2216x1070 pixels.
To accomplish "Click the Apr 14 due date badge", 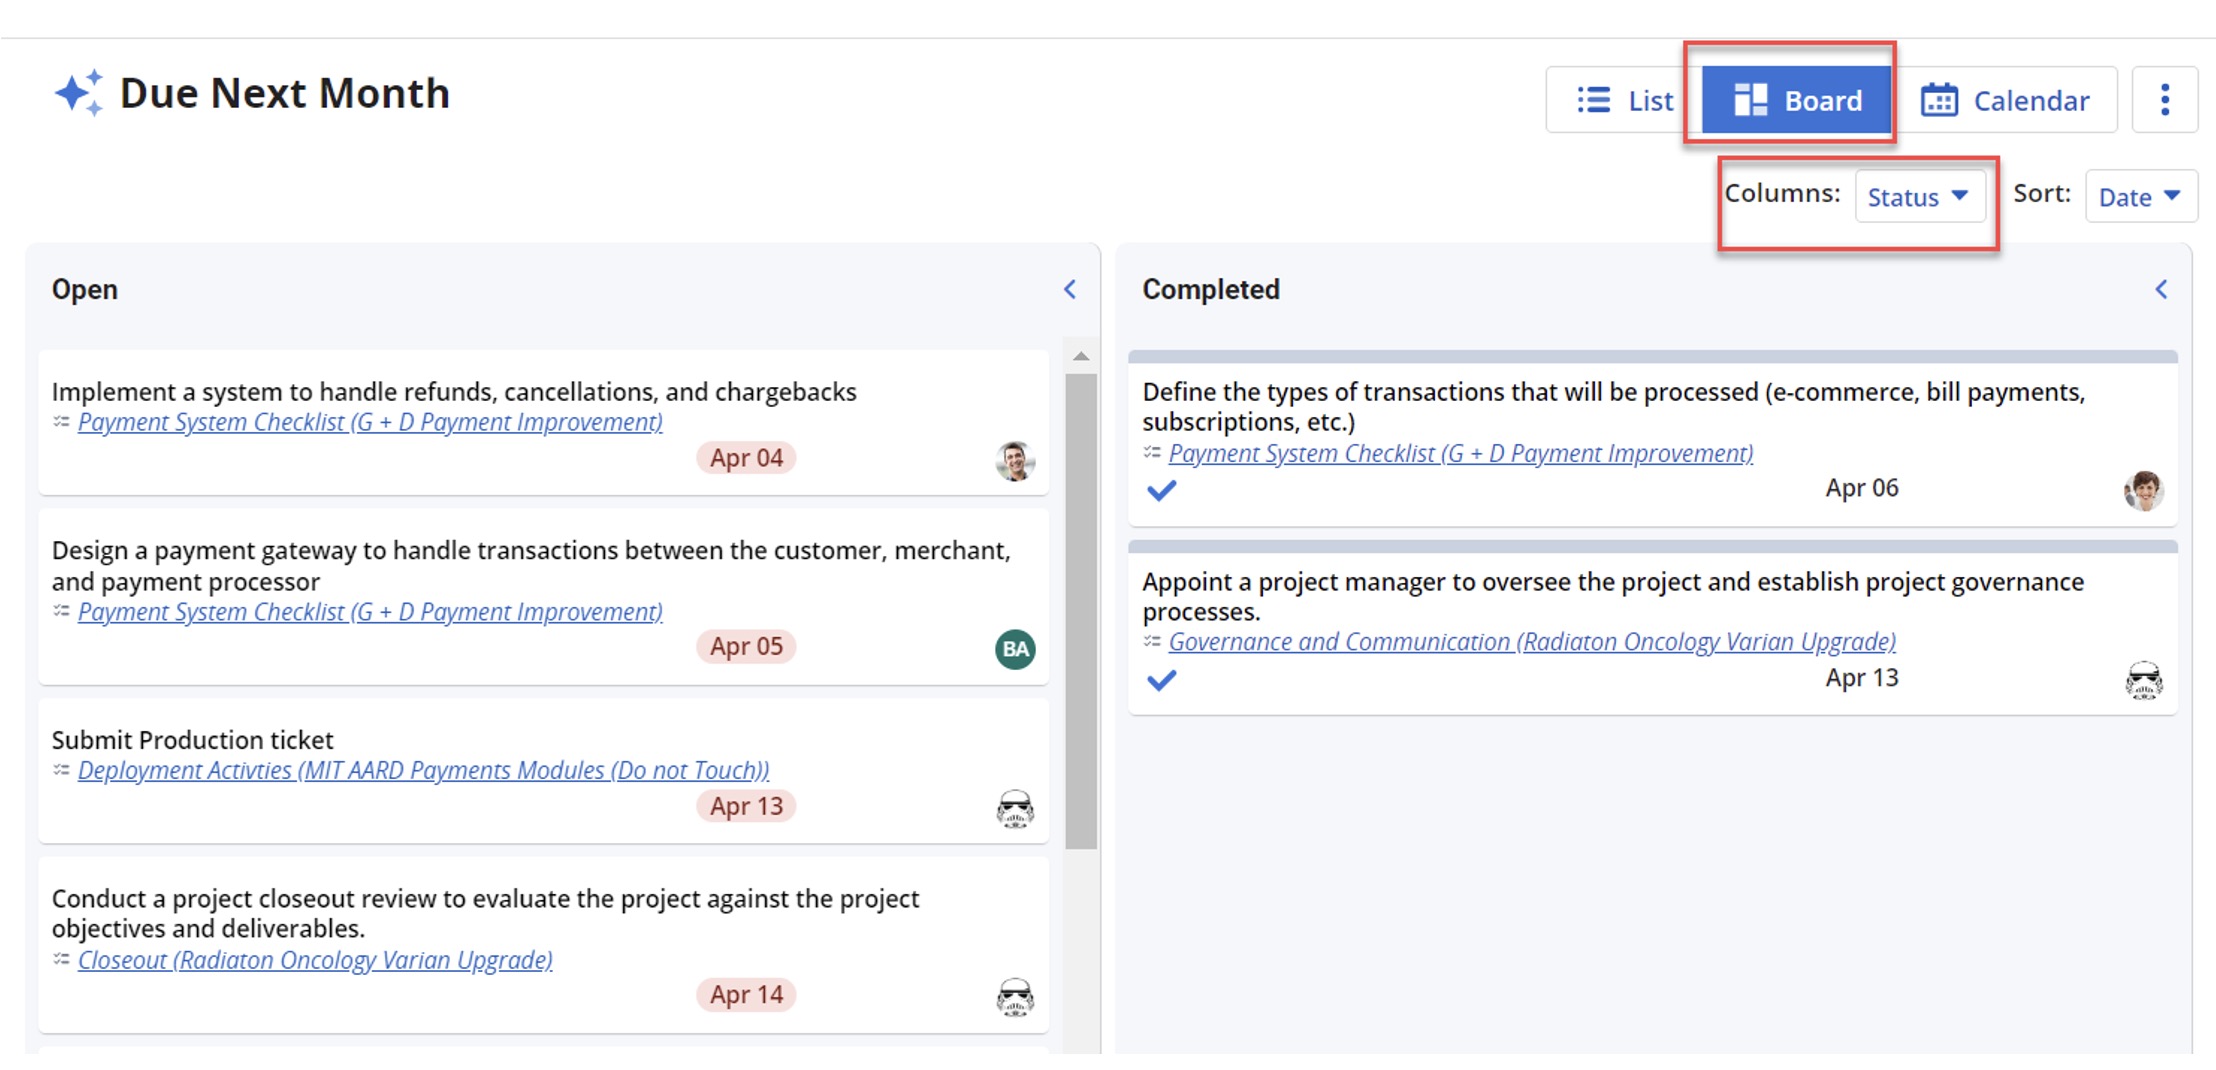I will (x=746, y=995).
